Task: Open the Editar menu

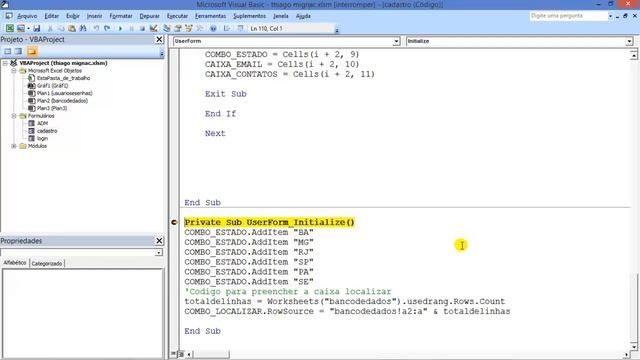Action: [x=51, y=16]
